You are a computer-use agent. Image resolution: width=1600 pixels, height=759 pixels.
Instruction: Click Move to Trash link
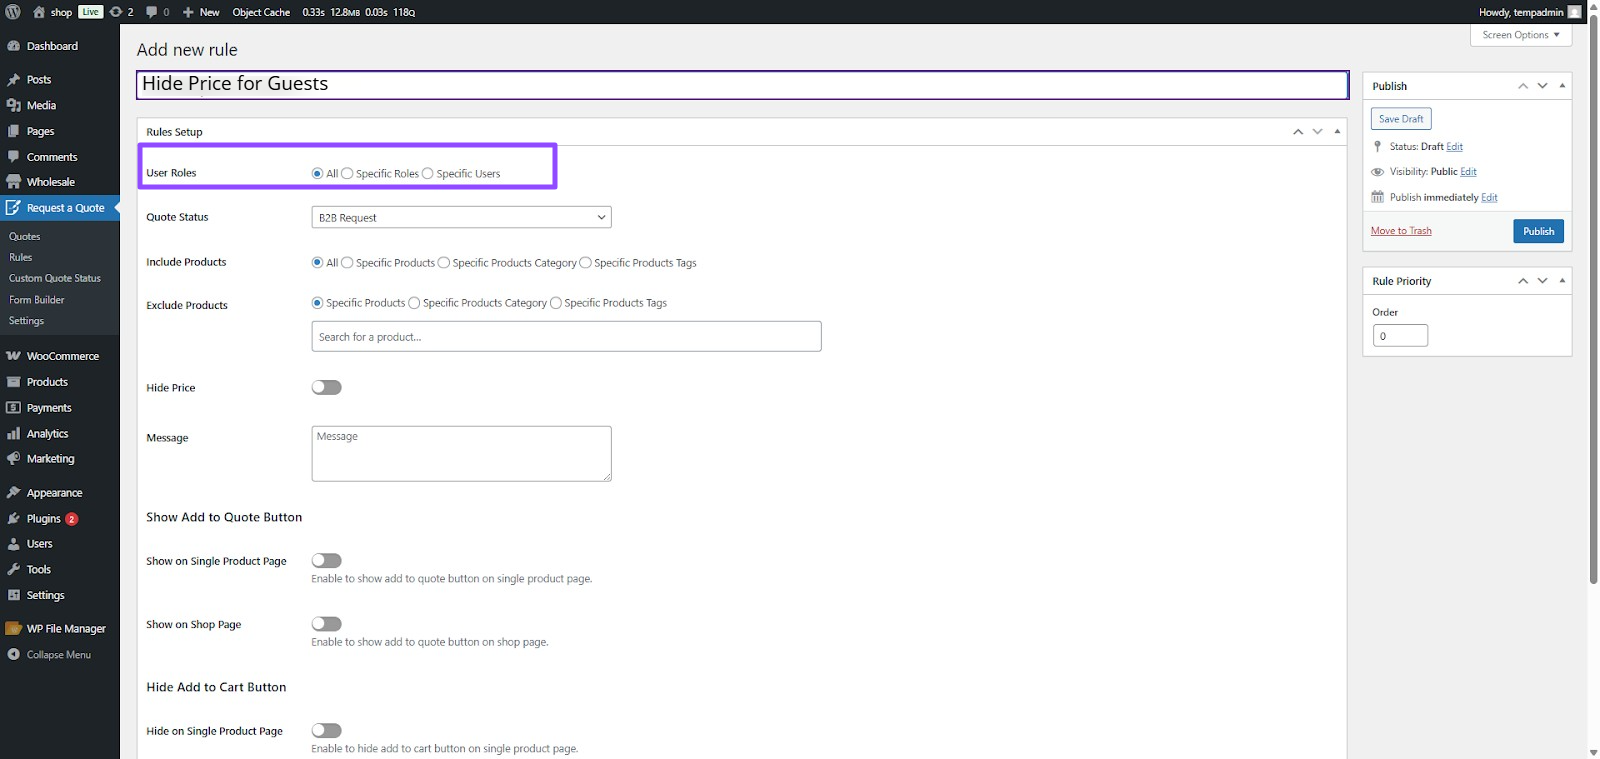pyautogui.click(x=1401, y=231)
